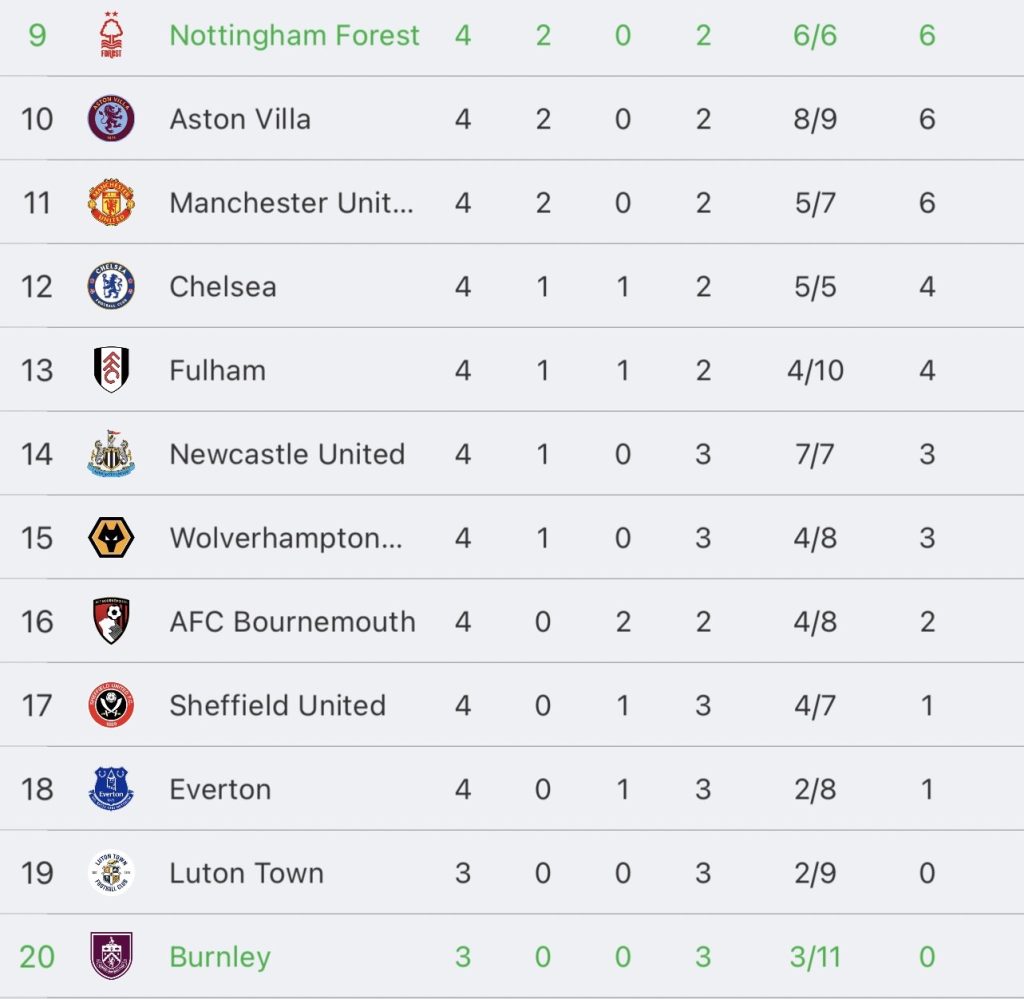Tap the Fulham shield crest

(x=111, y=369)
